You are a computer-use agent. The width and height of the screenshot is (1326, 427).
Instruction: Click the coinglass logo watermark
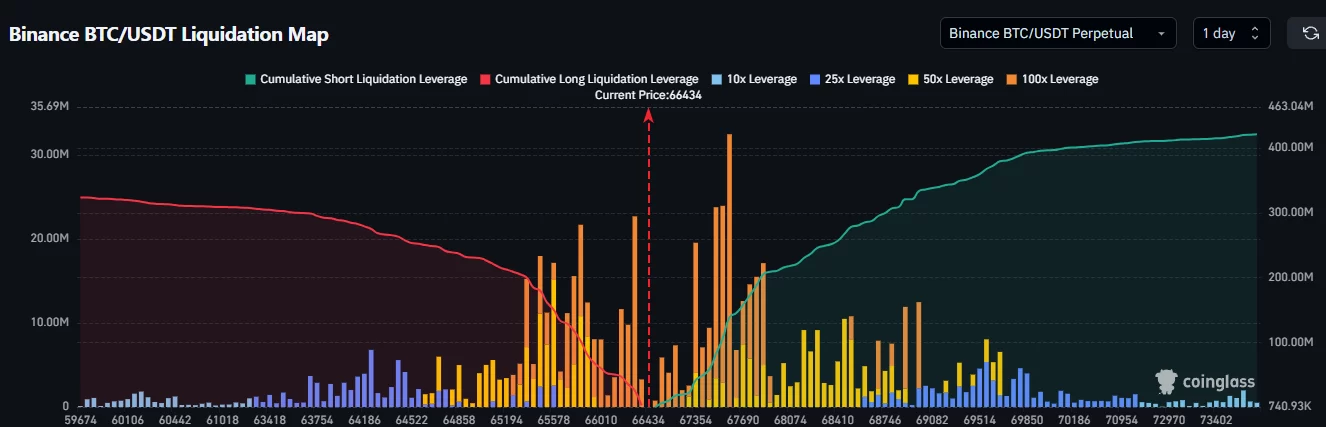1203,381
